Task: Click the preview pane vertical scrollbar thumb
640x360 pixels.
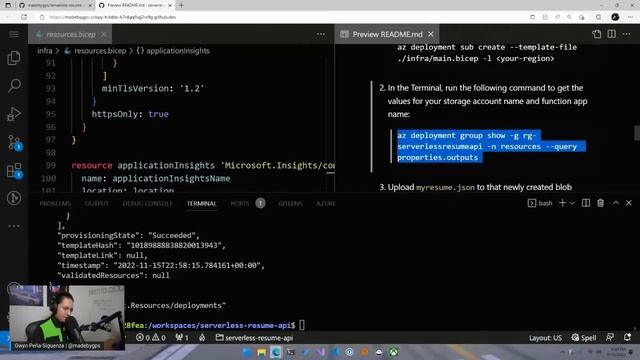Action: click(x=637, y=133)
